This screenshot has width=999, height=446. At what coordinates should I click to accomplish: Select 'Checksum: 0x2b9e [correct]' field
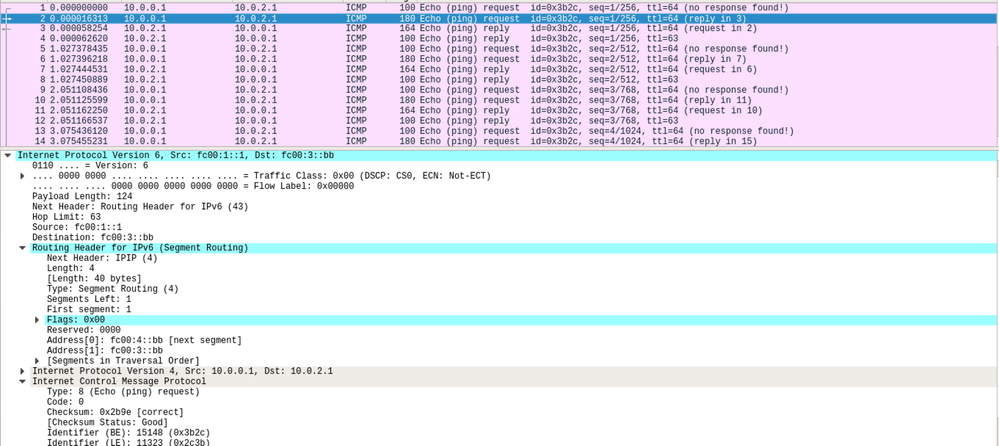coord(115,412)
